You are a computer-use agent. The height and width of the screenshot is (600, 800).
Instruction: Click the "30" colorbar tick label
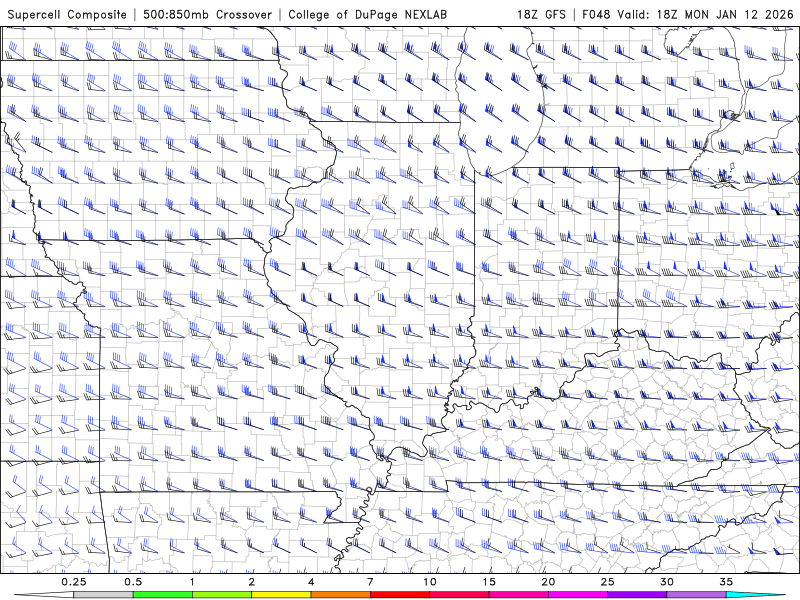[666, 582]
